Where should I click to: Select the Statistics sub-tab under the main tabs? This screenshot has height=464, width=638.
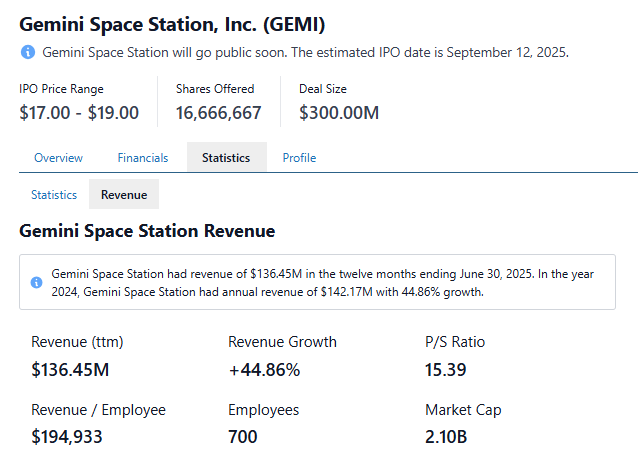point(54,195)
